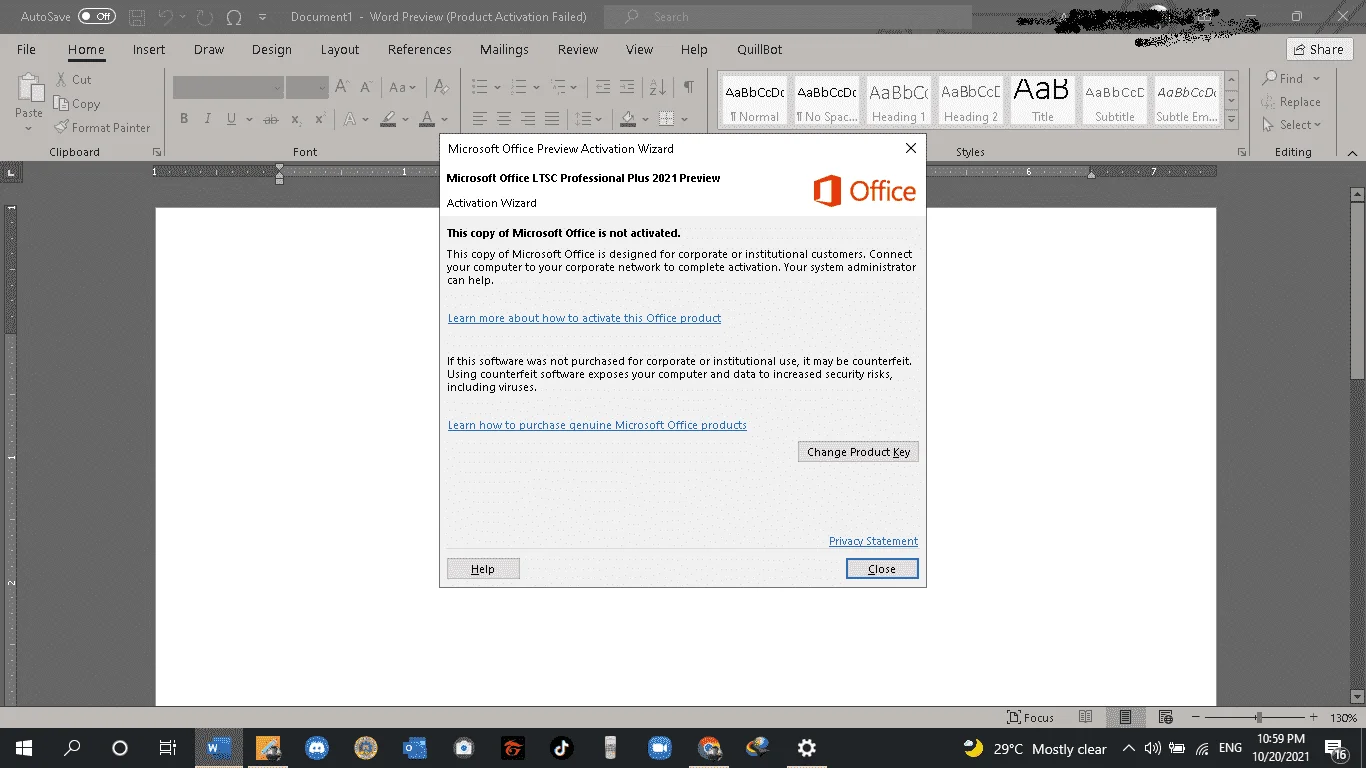Click 'Learn how to purchase genuine' link
This screenshot has height=768, width=1366.
(597, 425)
